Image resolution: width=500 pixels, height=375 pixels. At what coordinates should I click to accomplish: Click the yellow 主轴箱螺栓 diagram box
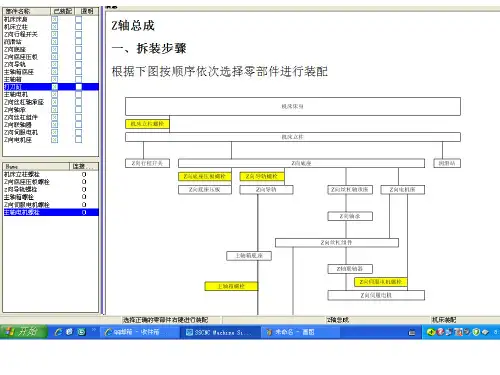(x=231, y=286)
